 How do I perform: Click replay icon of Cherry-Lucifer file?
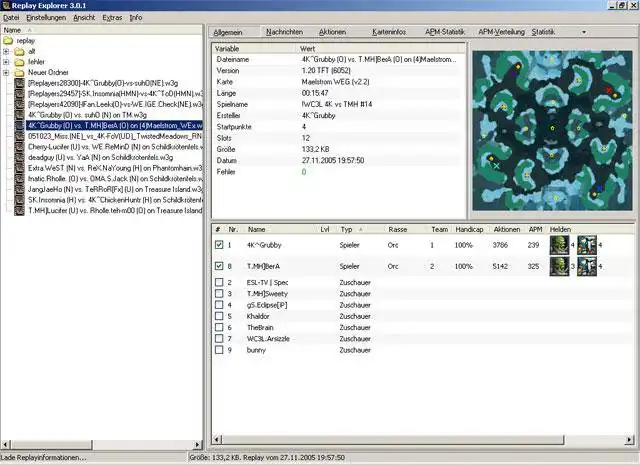click(20, 147)
